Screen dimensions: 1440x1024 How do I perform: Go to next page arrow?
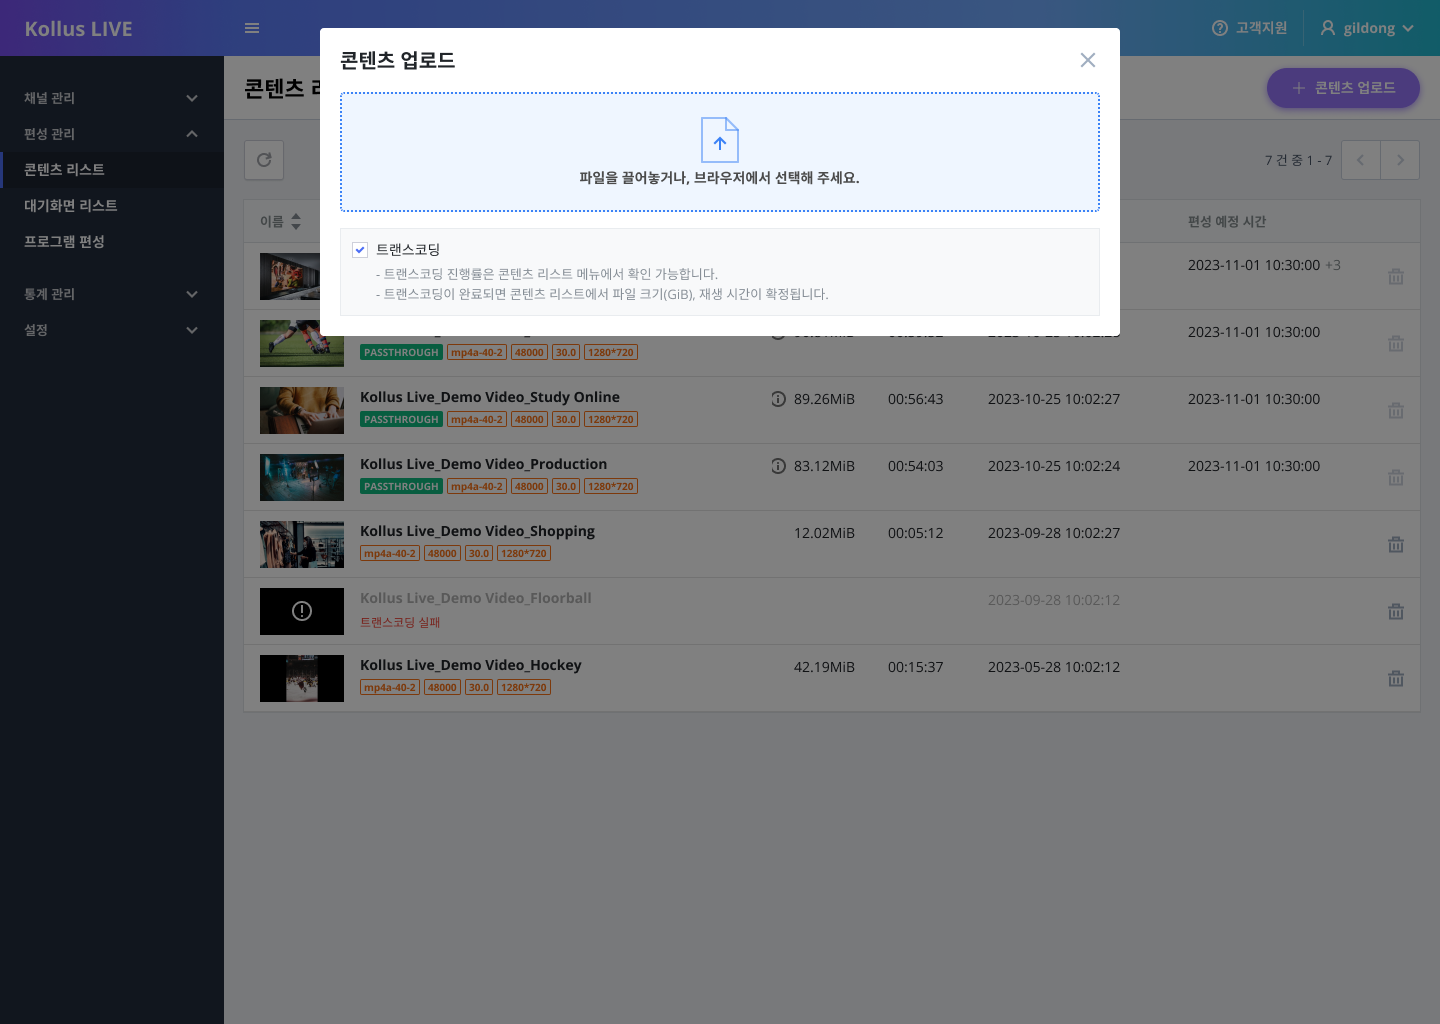tap(1400, 160)
